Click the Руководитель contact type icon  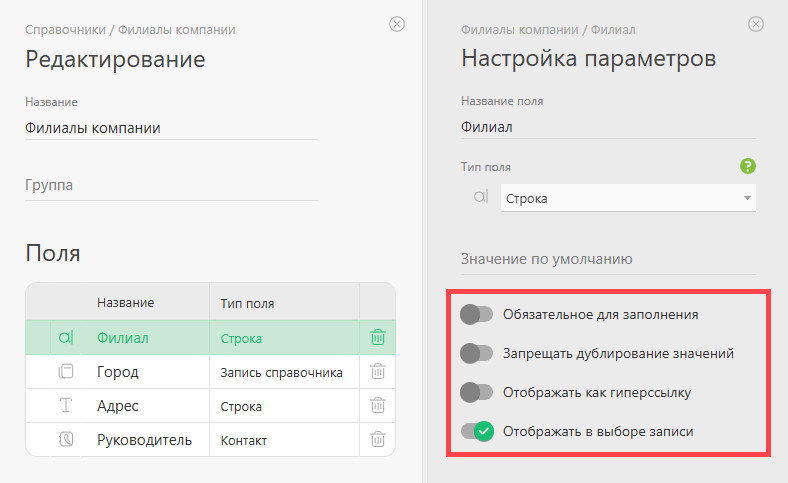pyautogui.click(x=66, y=440)
